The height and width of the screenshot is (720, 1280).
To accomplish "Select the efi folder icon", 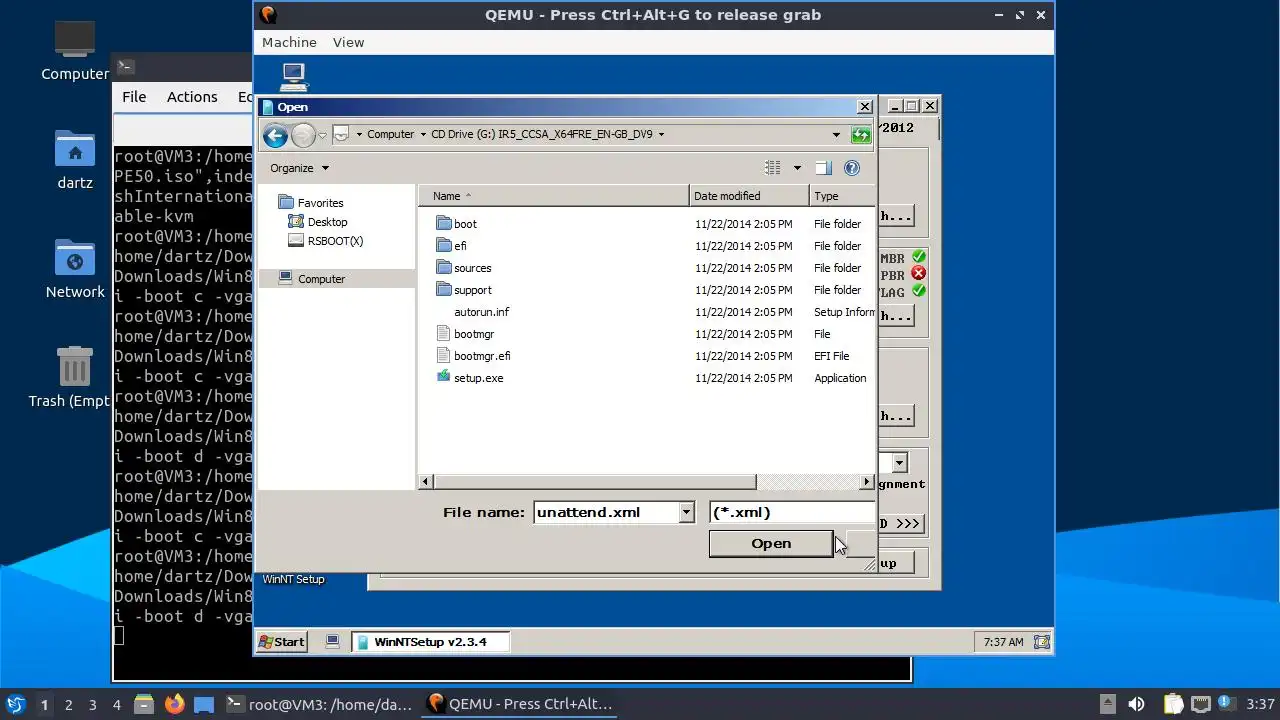I will (445, 245).
